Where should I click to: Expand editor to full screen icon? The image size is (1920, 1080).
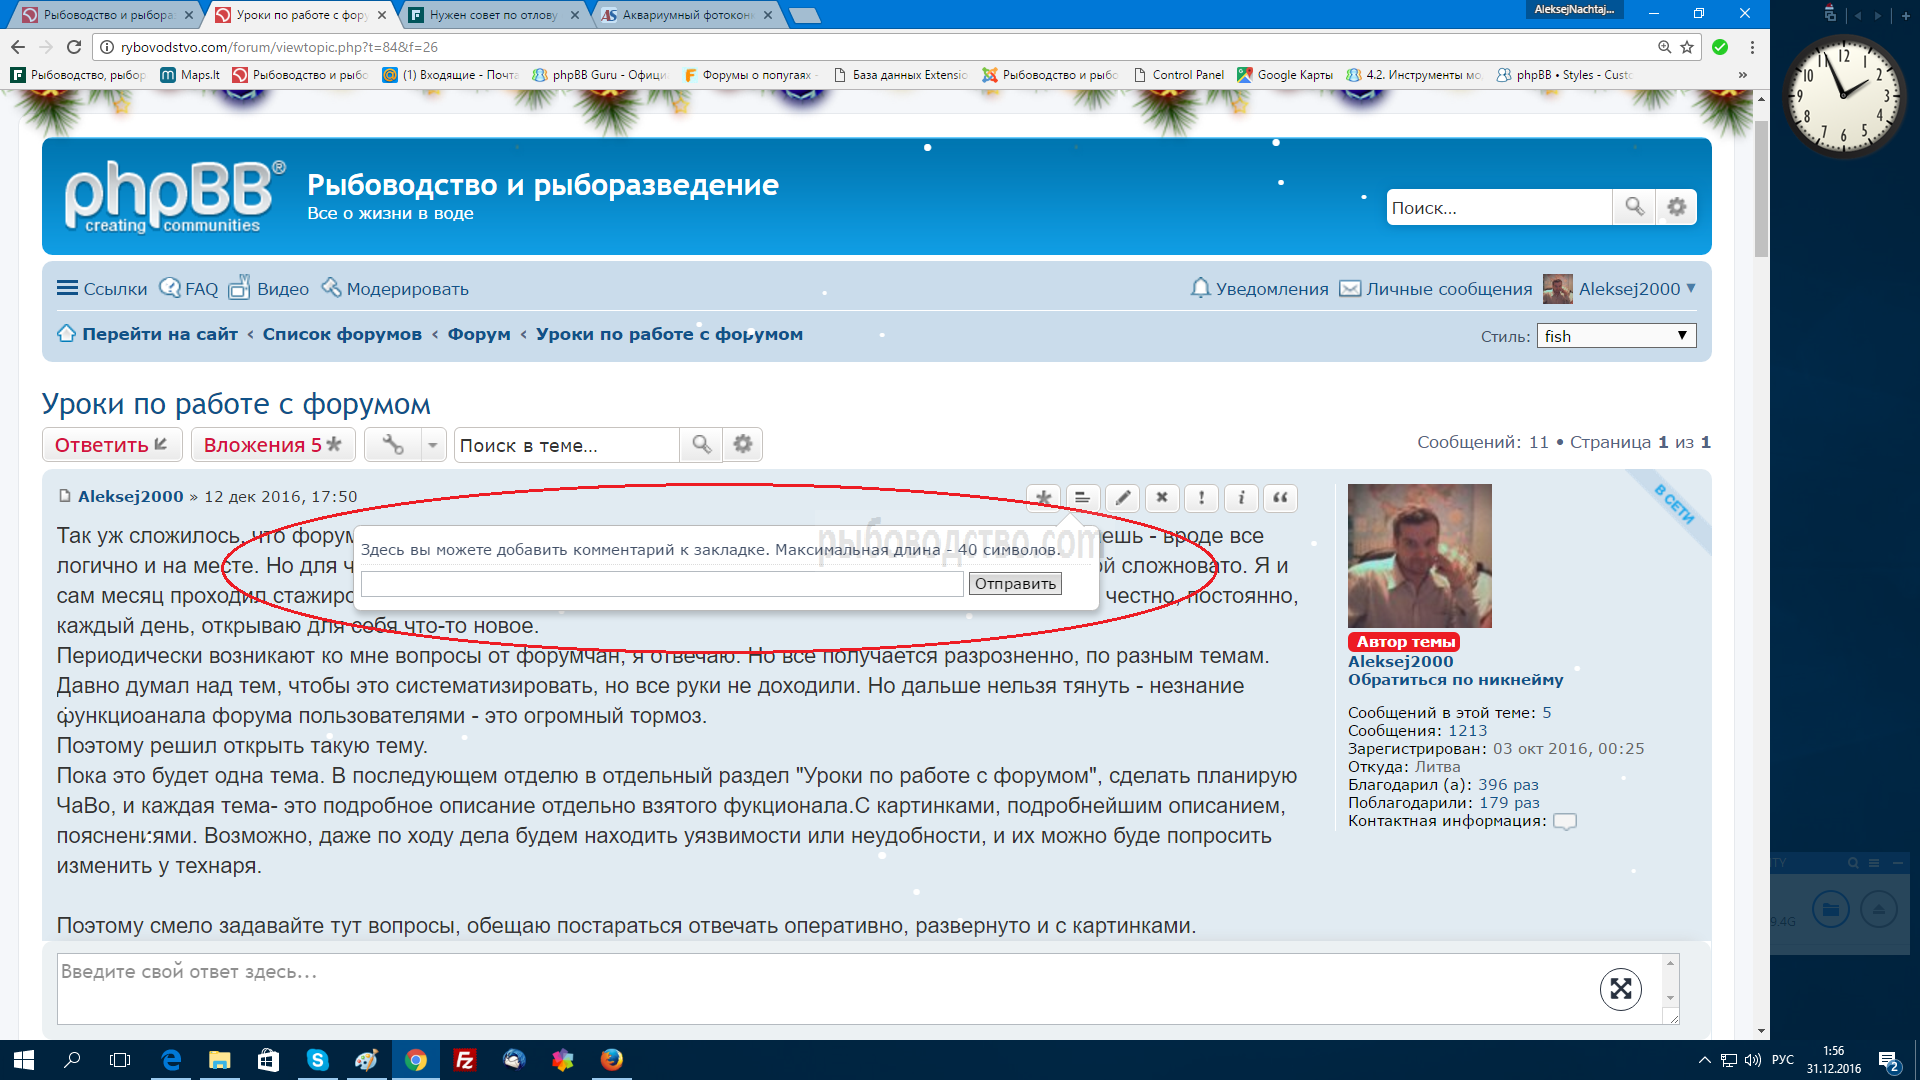click(x=1621, y=989)
